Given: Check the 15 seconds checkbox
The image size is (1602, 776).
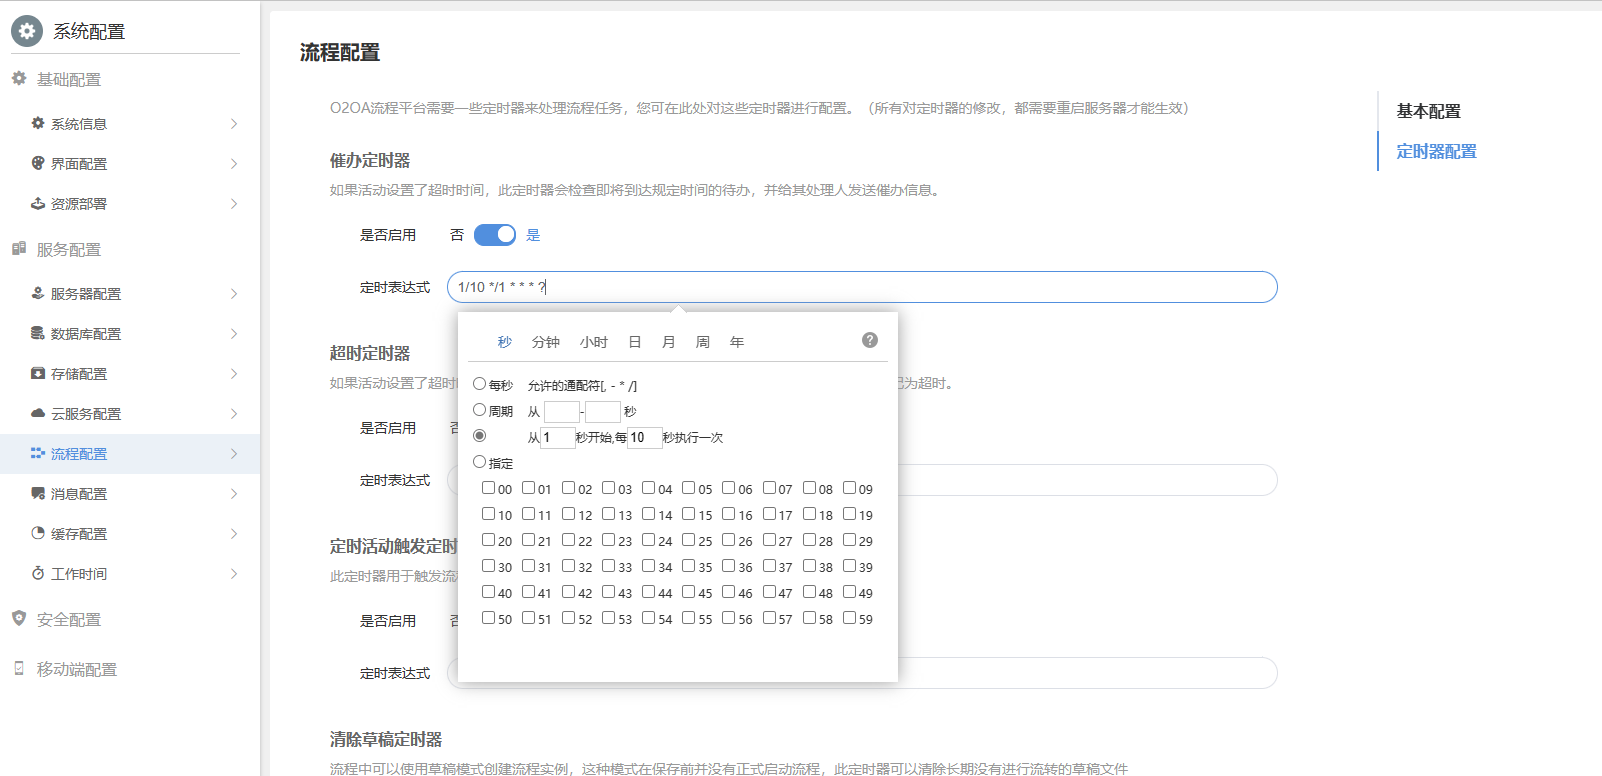Looking at the screenshot, I should [x=689, y=514].
